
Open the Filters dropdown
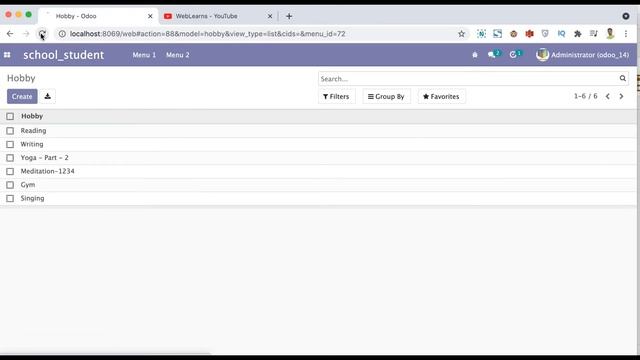336,96
